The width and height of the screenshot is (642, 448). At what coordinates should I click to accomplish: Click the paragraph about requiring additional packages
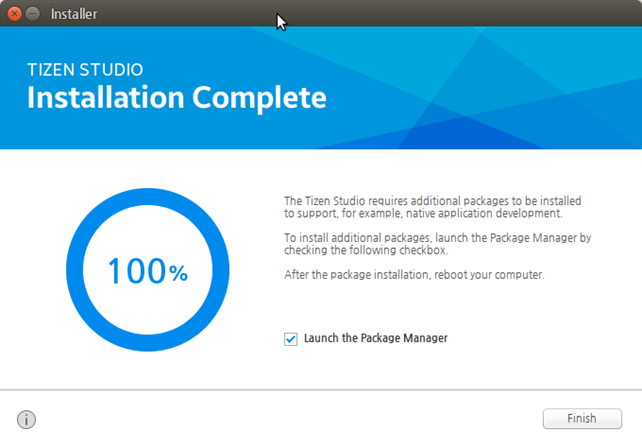tap(432, 207)
